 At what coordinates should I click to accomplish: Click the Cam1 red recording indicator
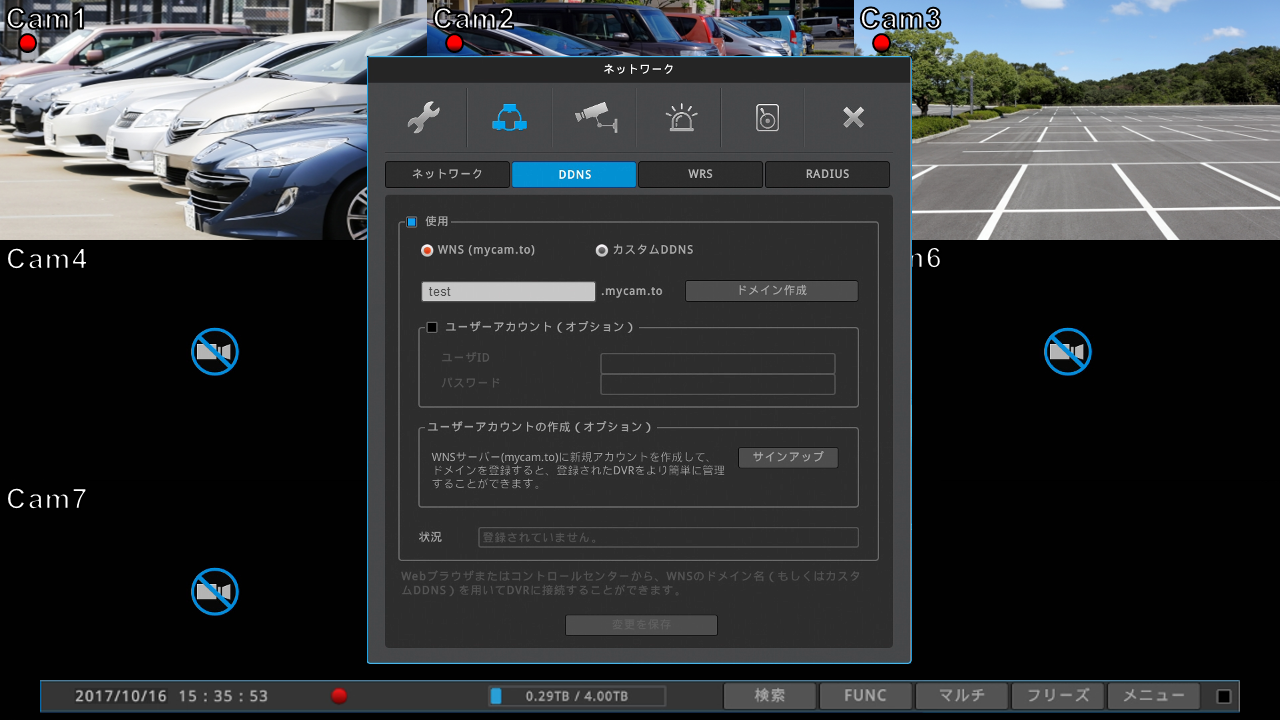(x=27, y=43)
